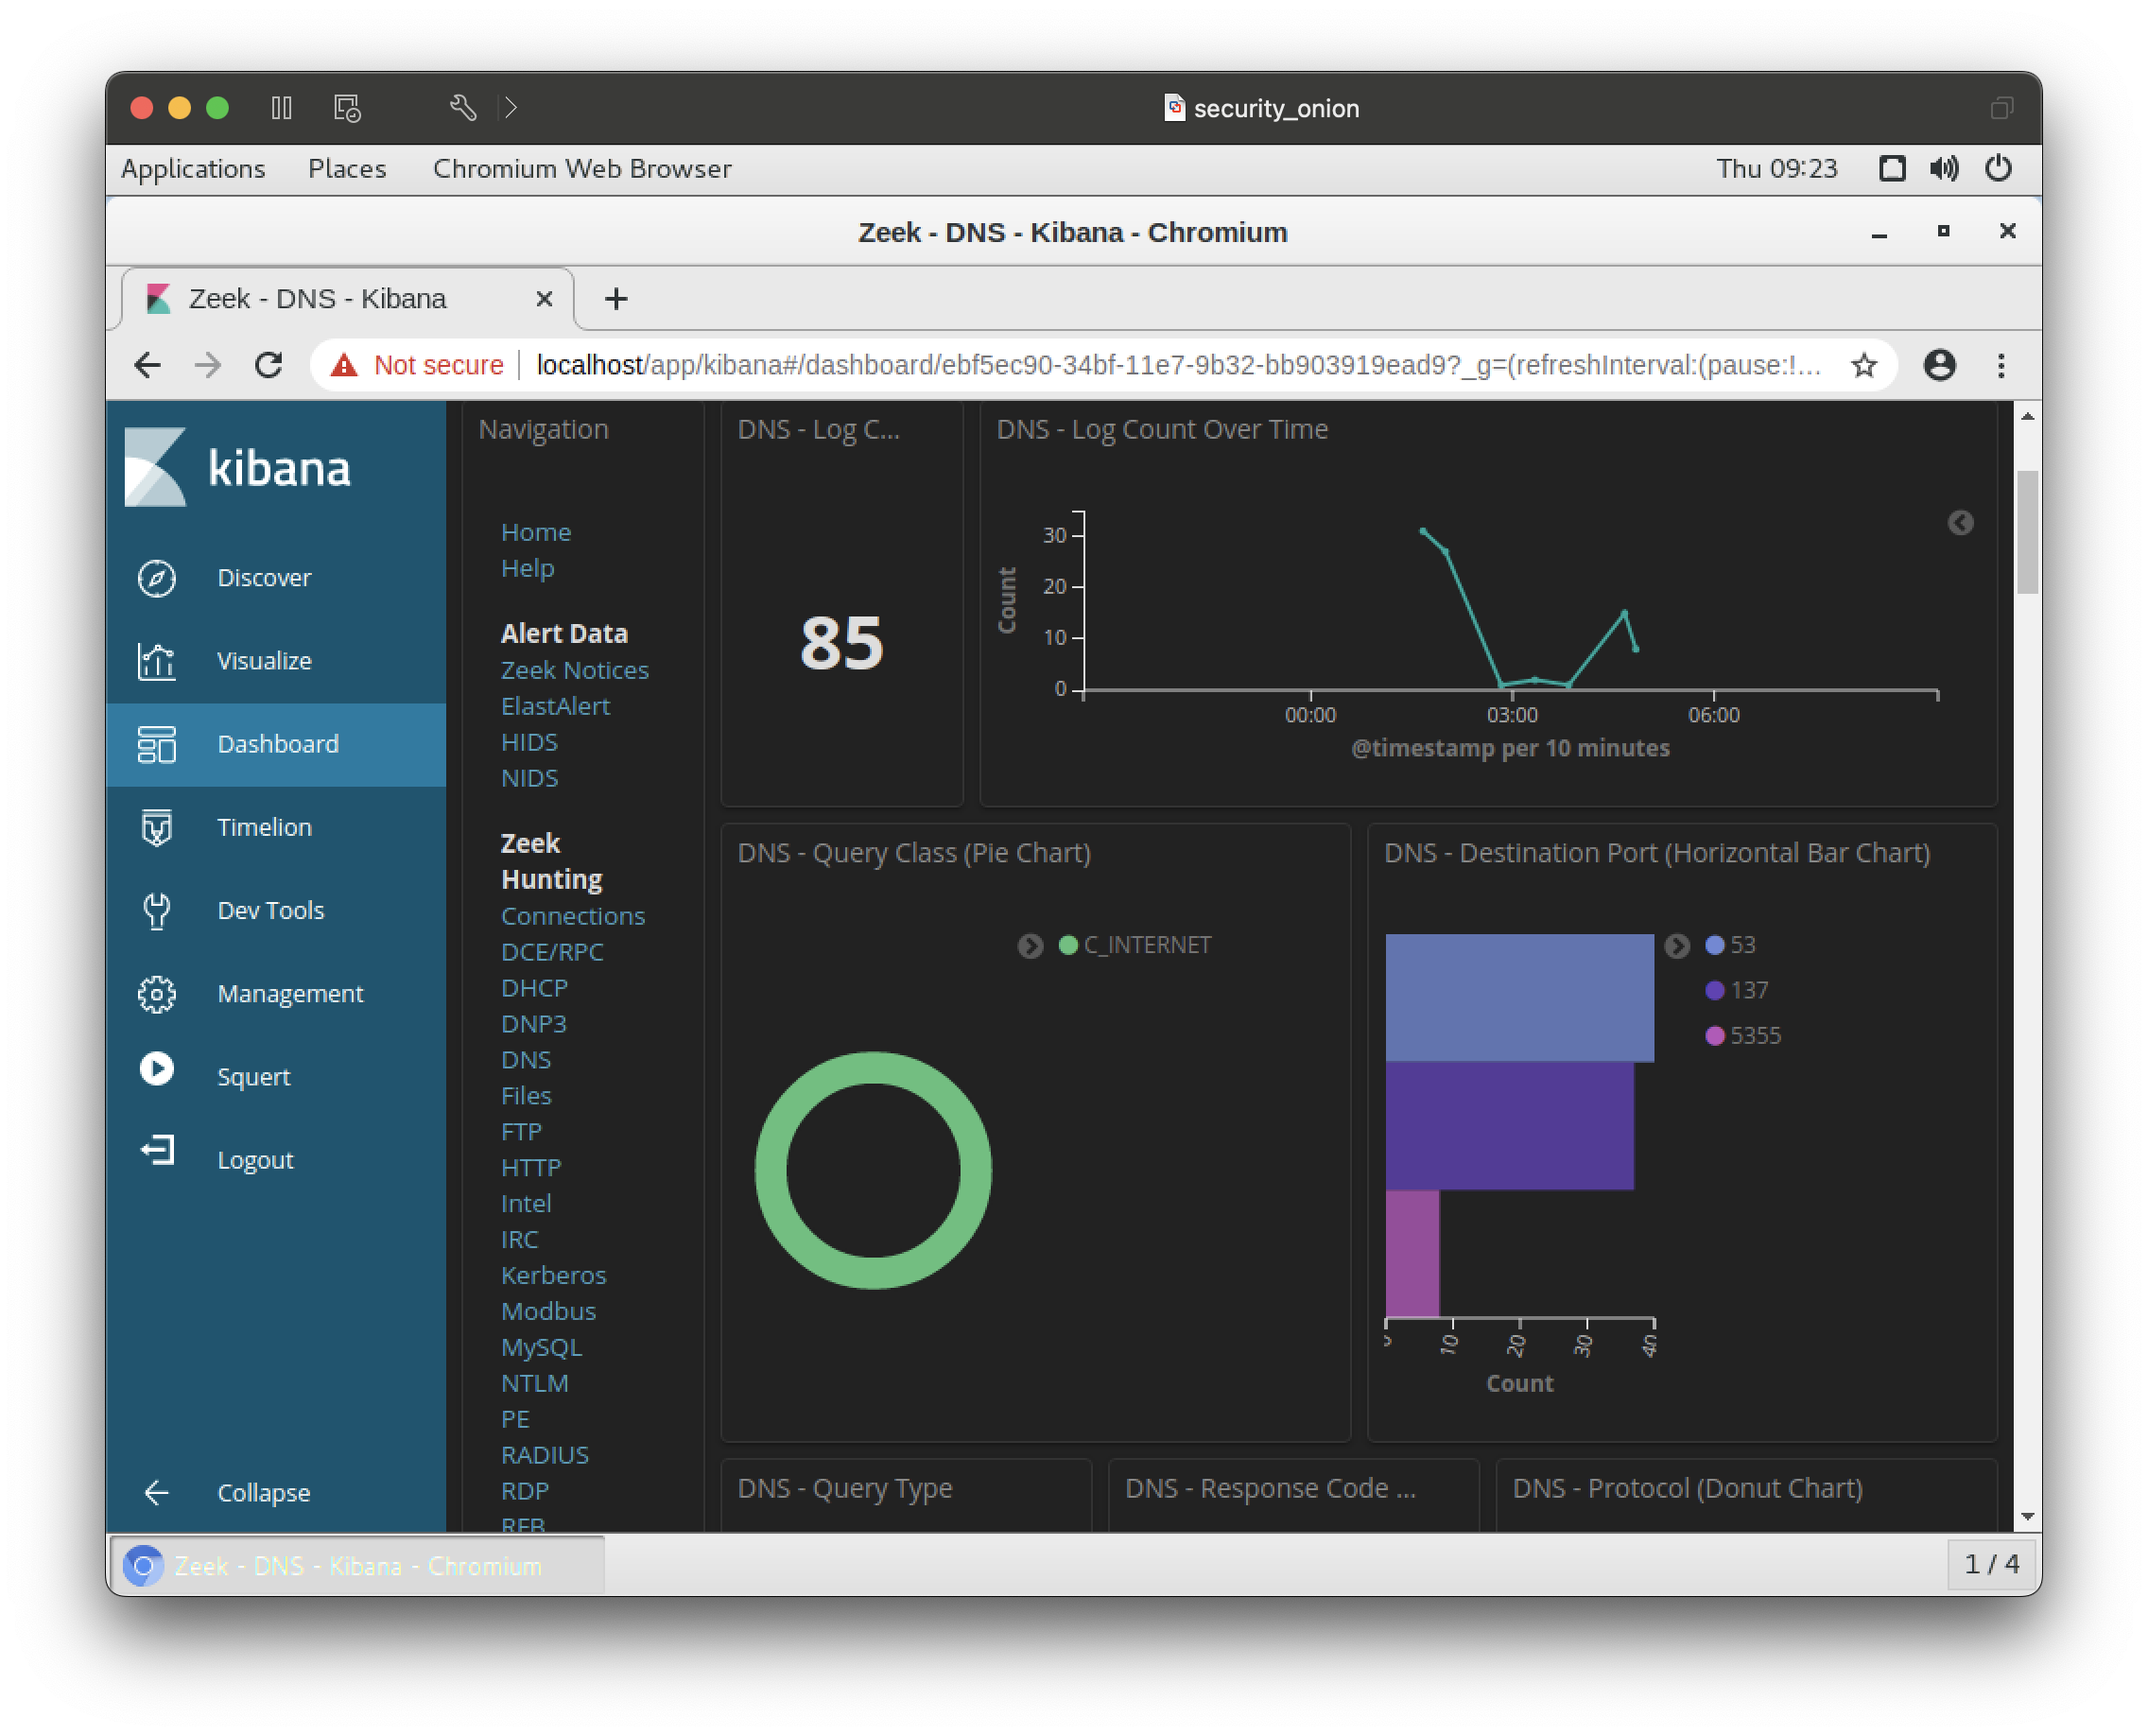Open the Kerberos hunting link
The height and width of the screenshot is (1736, 2148).
pos(553,1275)
